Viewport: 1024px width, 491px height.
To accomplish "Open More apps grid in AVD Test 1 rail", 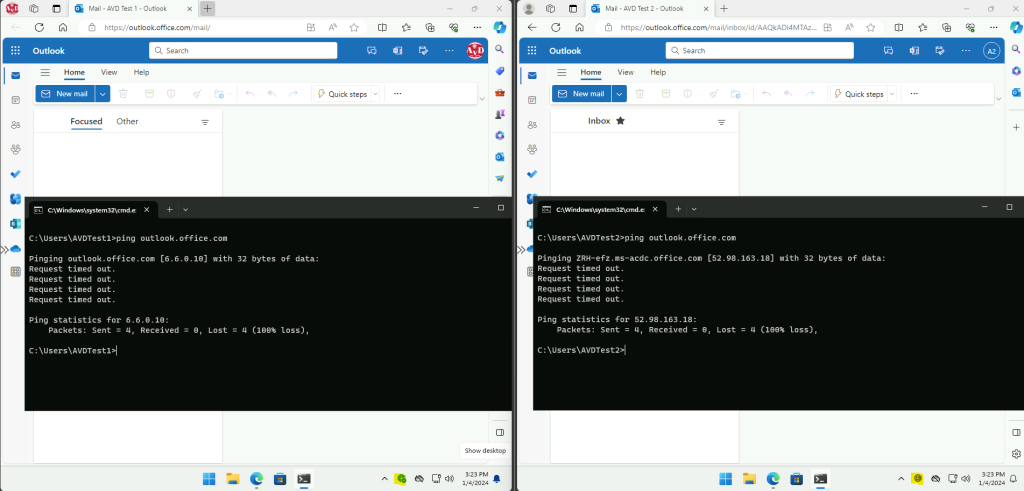I will click(16, 272).
